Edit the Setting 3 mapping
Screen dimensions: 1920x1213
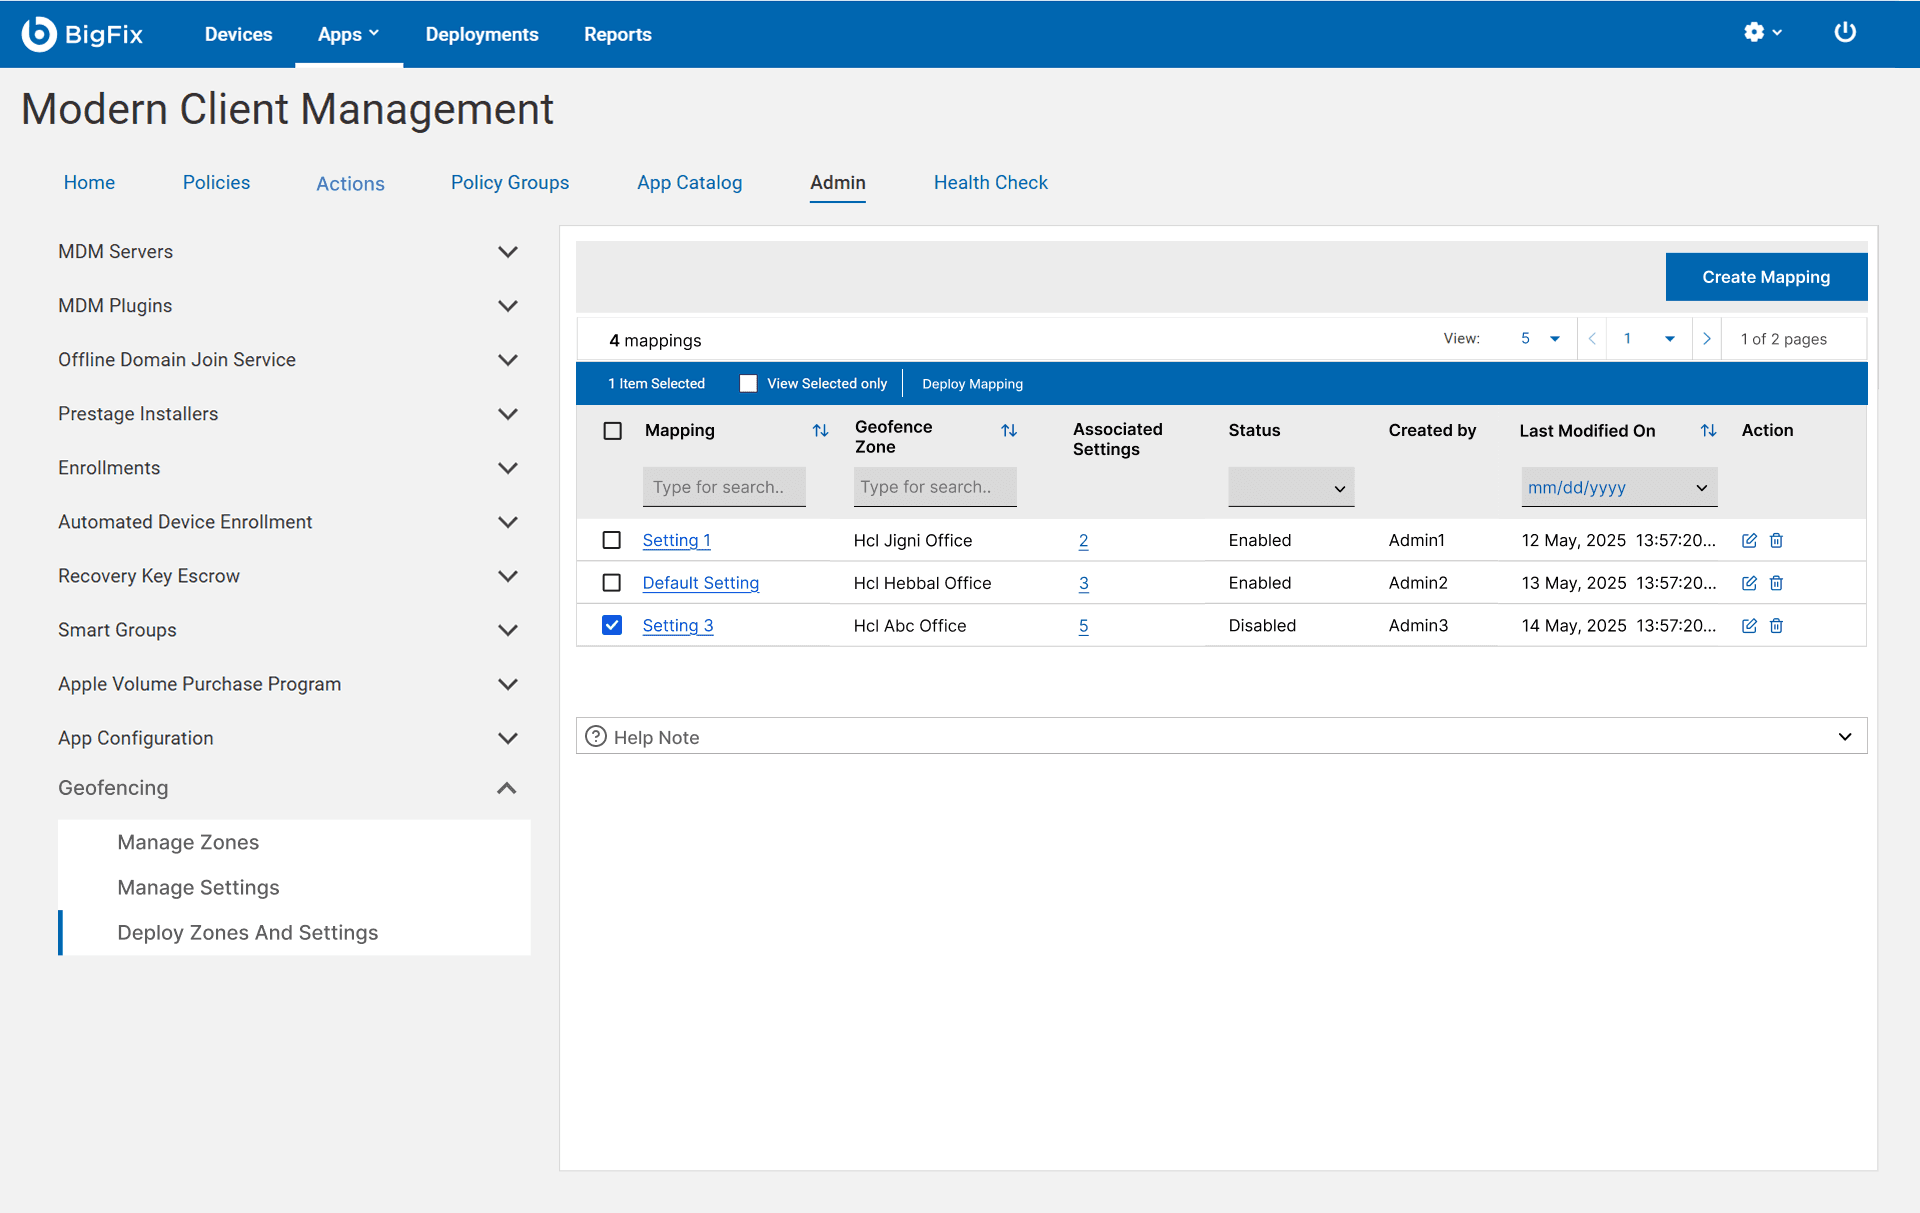pyautogui.click(x=1749, y=626)
